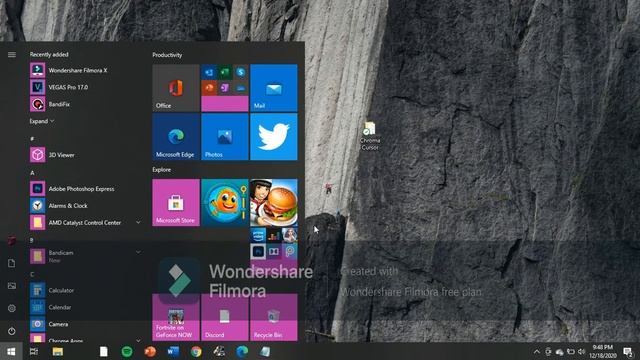Image resolution: width=640 pixels, height=360 pixels.
Task: Open the burger cooking game tile
Action: [x=274, y=202]
